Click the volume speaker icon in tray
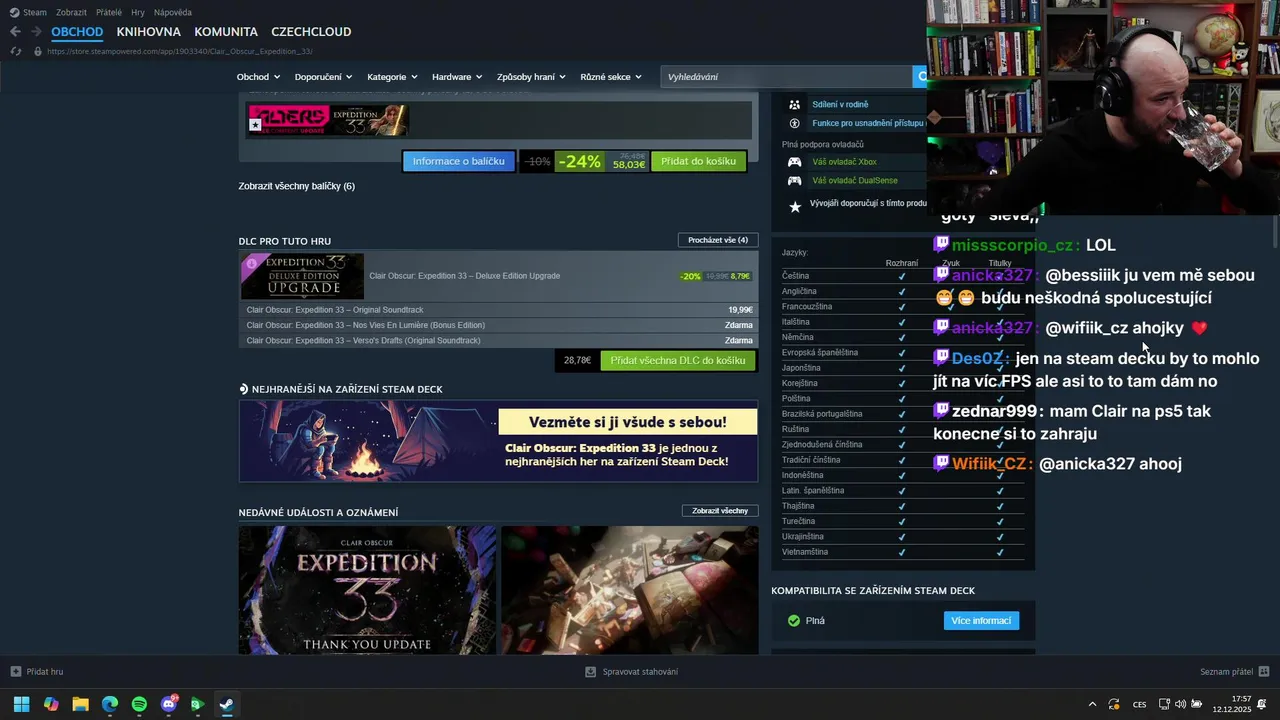The image size is (1280, 720). [1180, 705]
